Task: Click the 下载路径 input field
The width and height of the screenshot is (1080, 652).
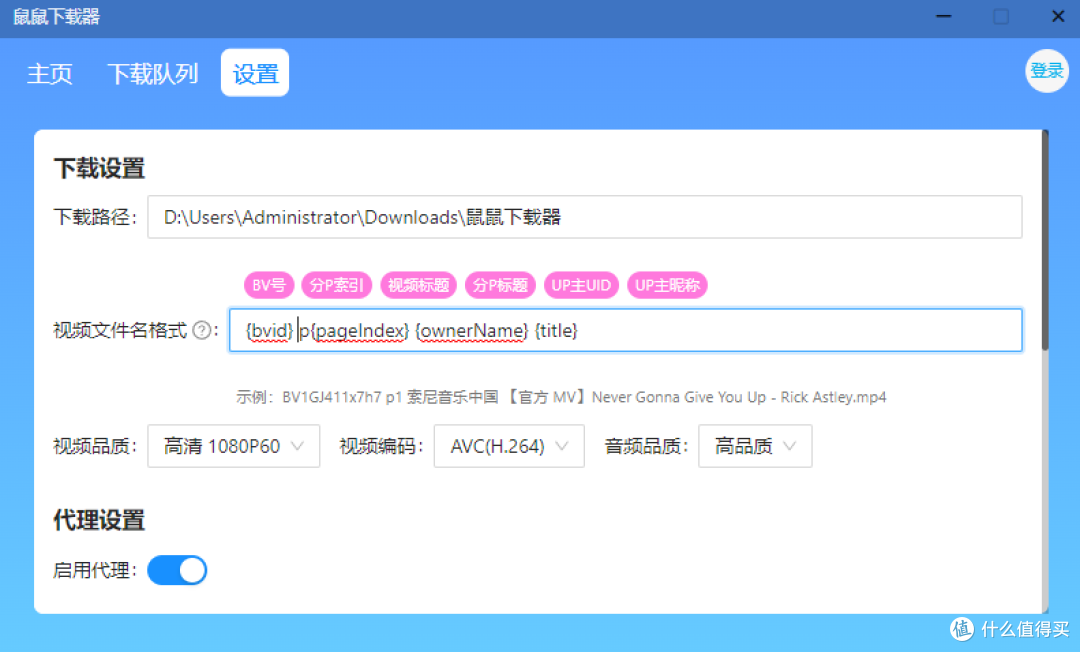Action: [x=584, y=218]
